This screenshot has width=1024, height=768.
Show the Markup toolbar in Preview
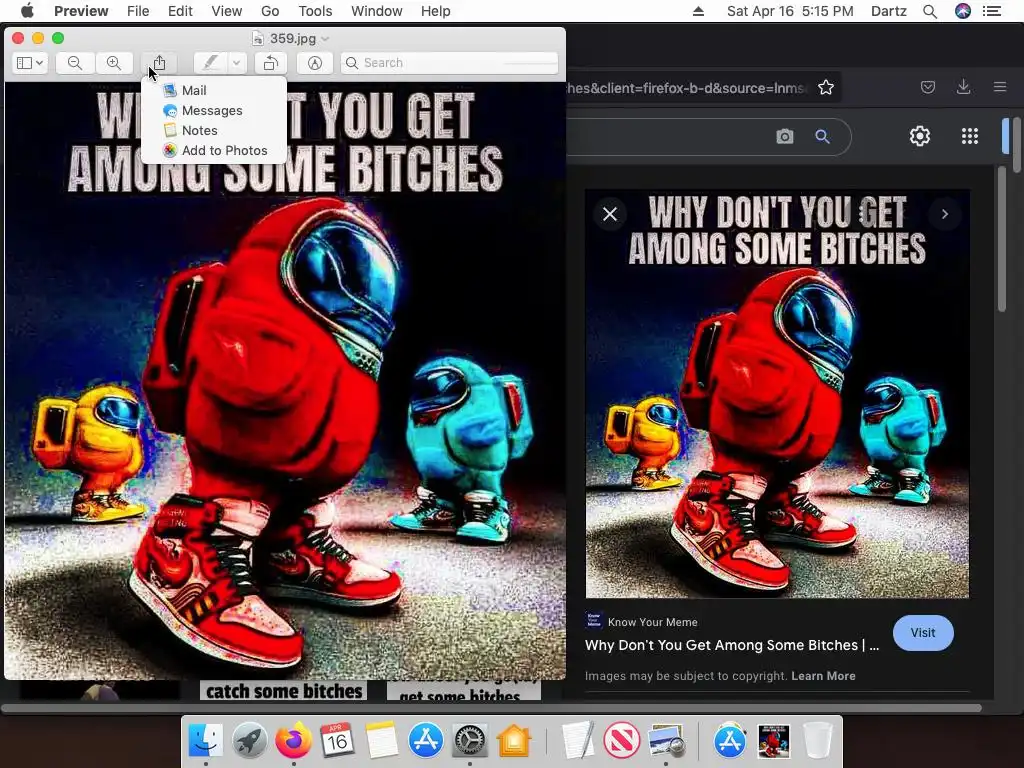(315, 63)
